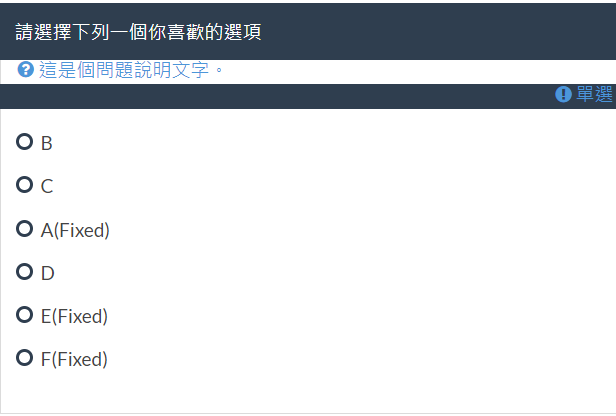Viewport: 616px width, 416px height.
Task: Click the question mark help icon
Action: click(26, 71)
